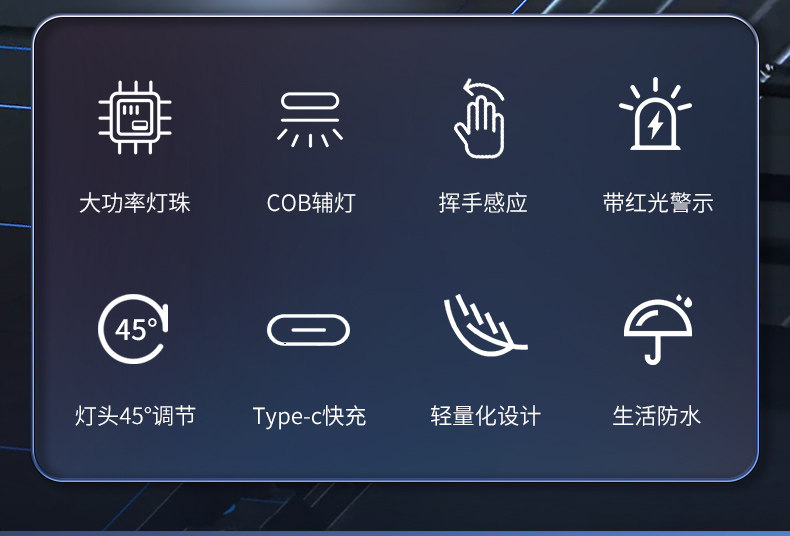
Task: Click the umbrella waterproof icon
Action: point(657,329)
